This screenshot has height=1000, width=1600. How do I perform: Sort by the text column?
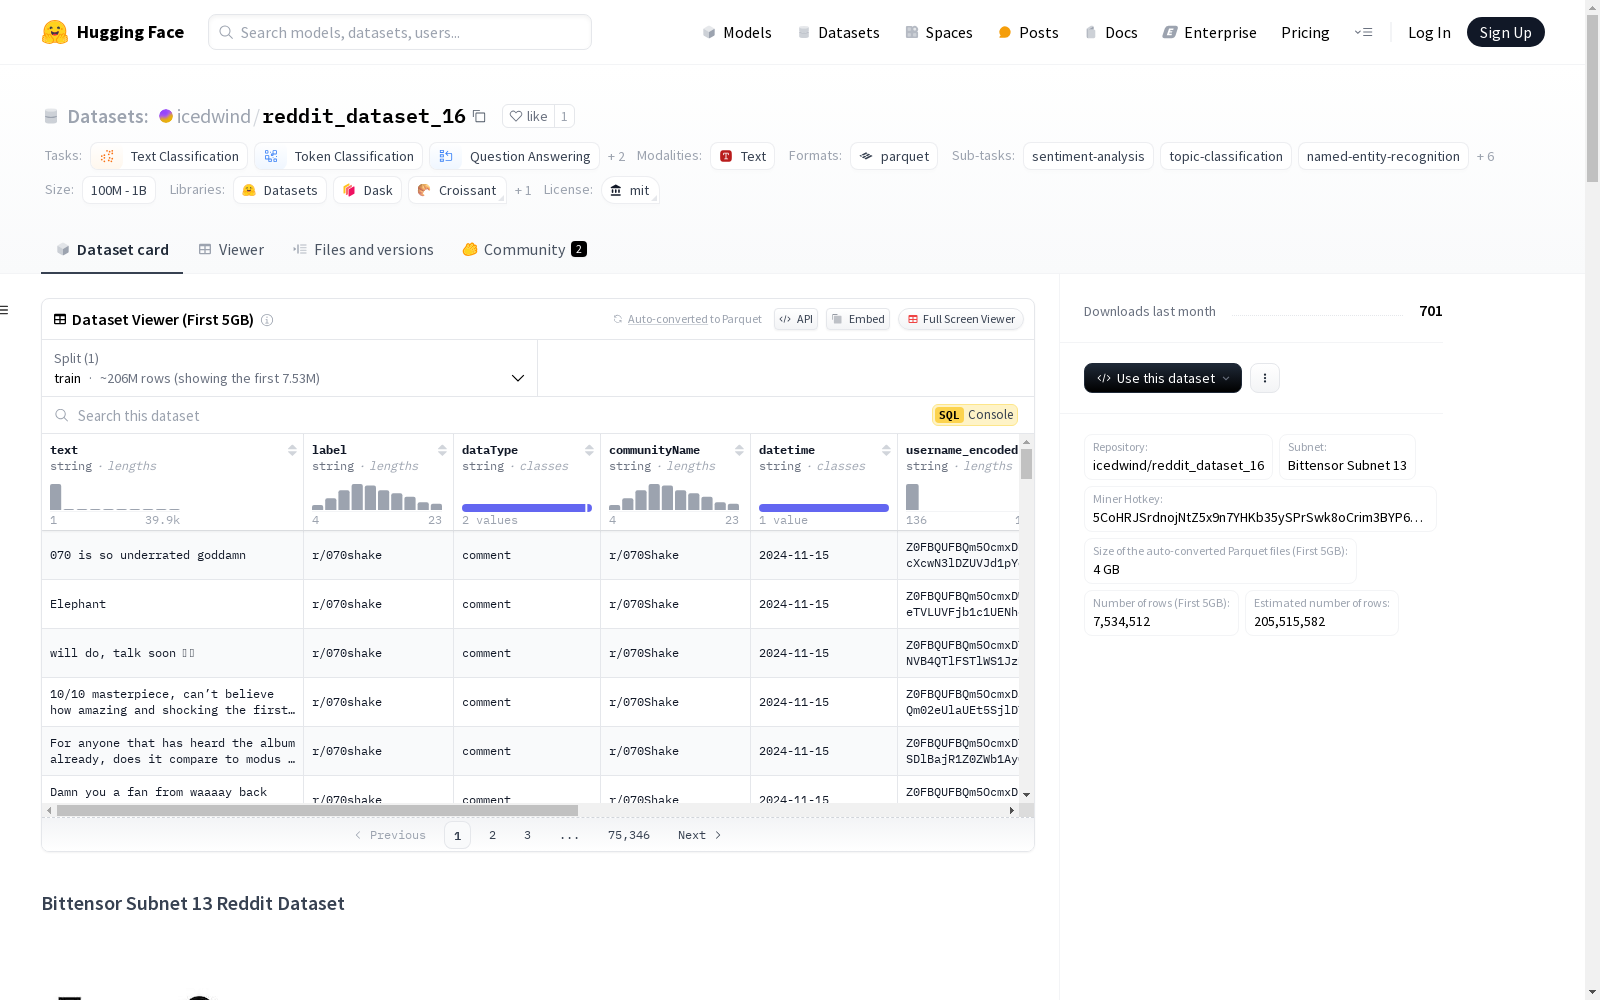point(292,450)
